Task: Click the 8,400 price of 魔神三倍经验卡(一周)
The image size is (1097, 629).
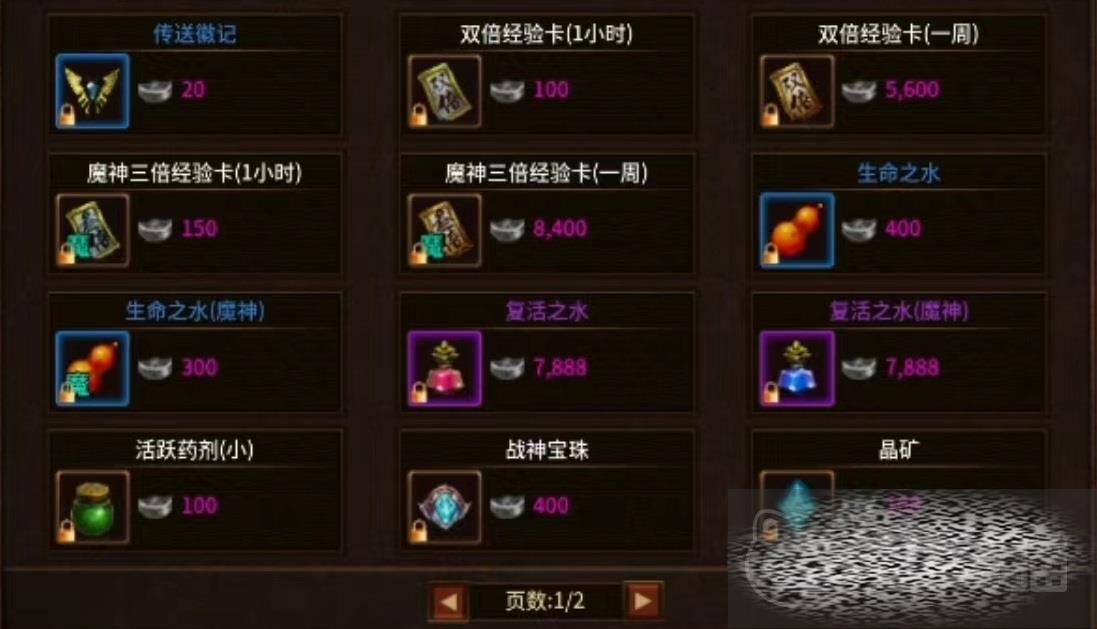Action: (x=560, y=228)
